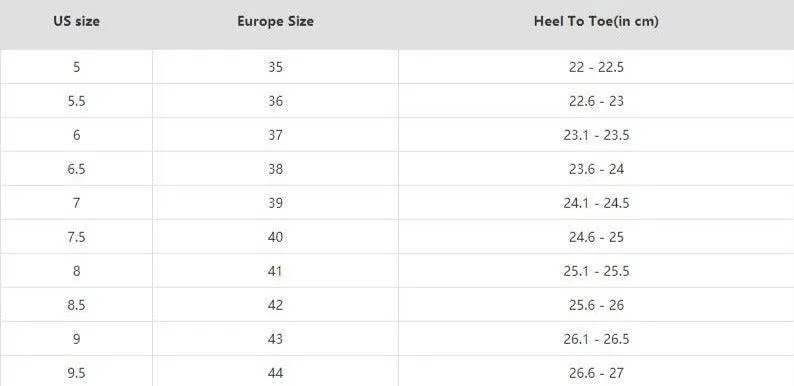
Task: Click the Europe Size column header
Action: (x=275, y=22)
